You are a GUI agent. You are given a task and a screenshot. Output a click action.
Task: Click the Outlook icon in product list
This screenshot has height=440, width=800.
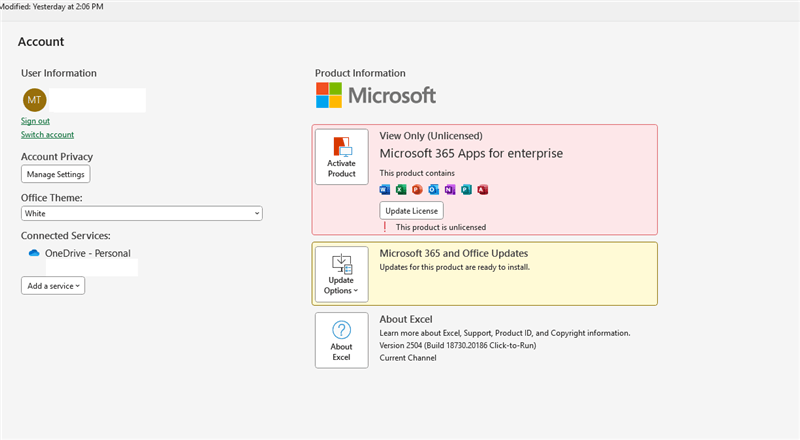tap(433, 190)
